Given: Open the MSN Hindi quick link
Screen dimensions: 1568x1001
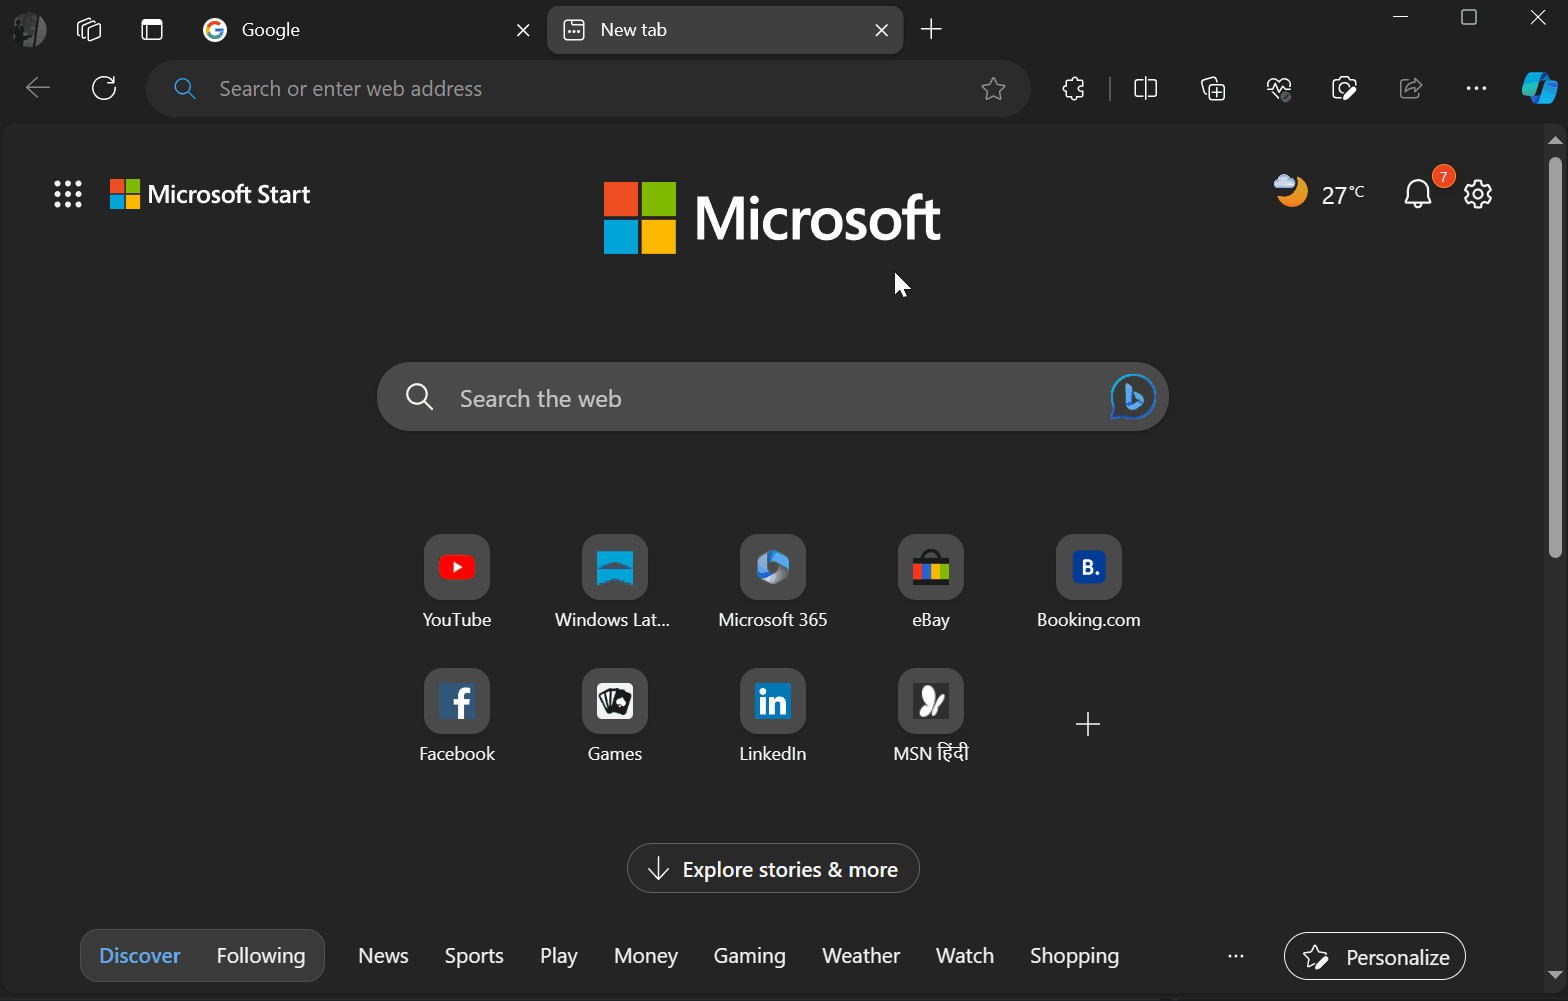Looking at the screenshot, I should pyautogui.click(x=931, y=716).
